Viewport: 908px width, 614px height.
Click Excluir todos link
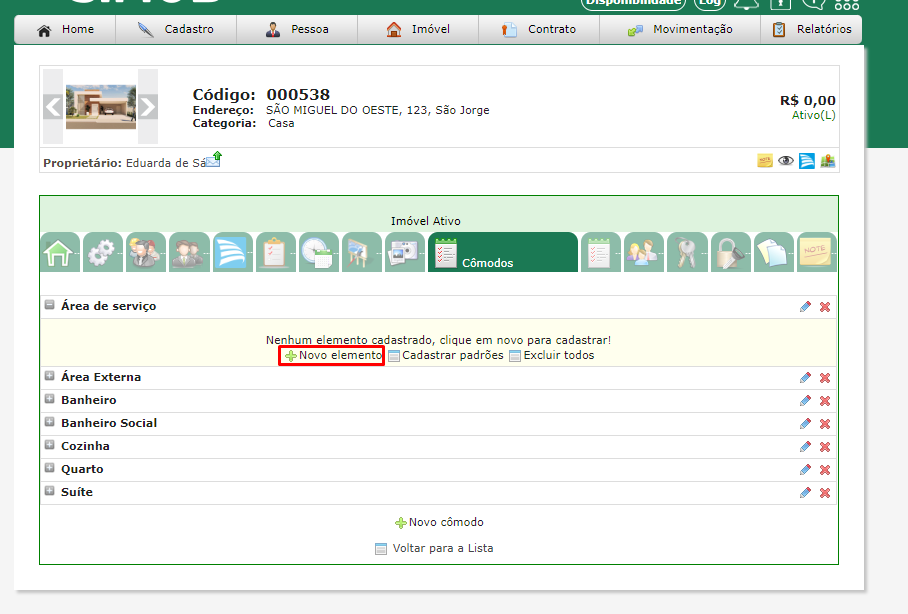pyautogui.click(x=552, y=355)
